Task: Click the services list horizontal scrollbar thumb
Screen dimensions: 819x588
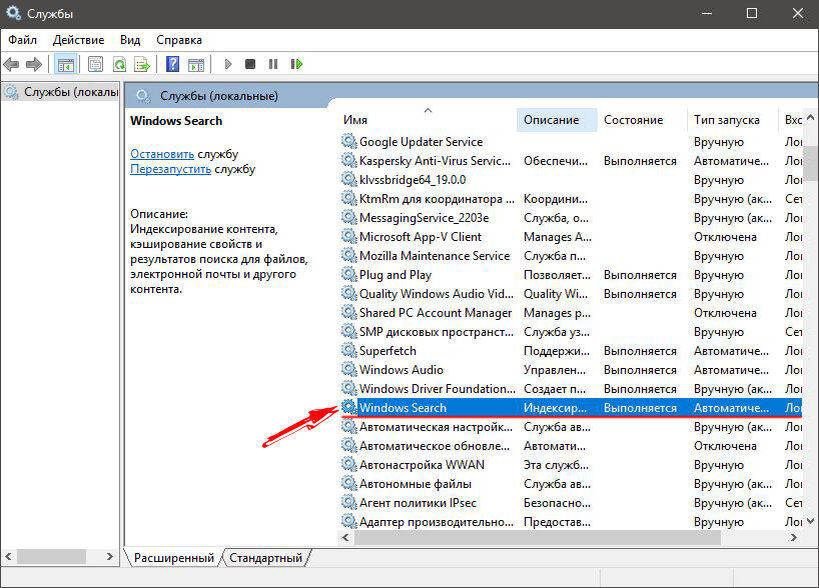Action: [x=538, y=537]
